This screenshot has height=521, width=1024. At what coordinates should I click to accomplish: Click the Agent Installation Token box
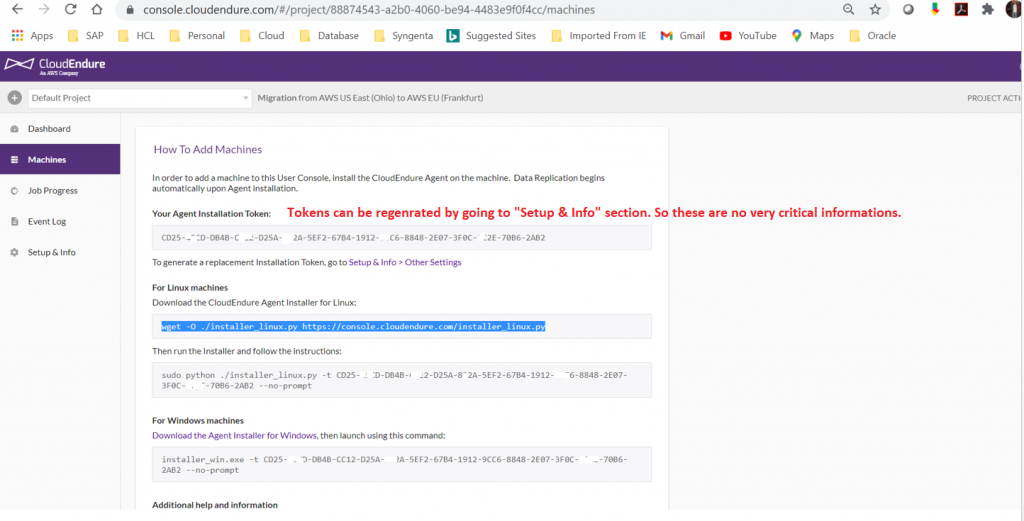click(402, 238)
